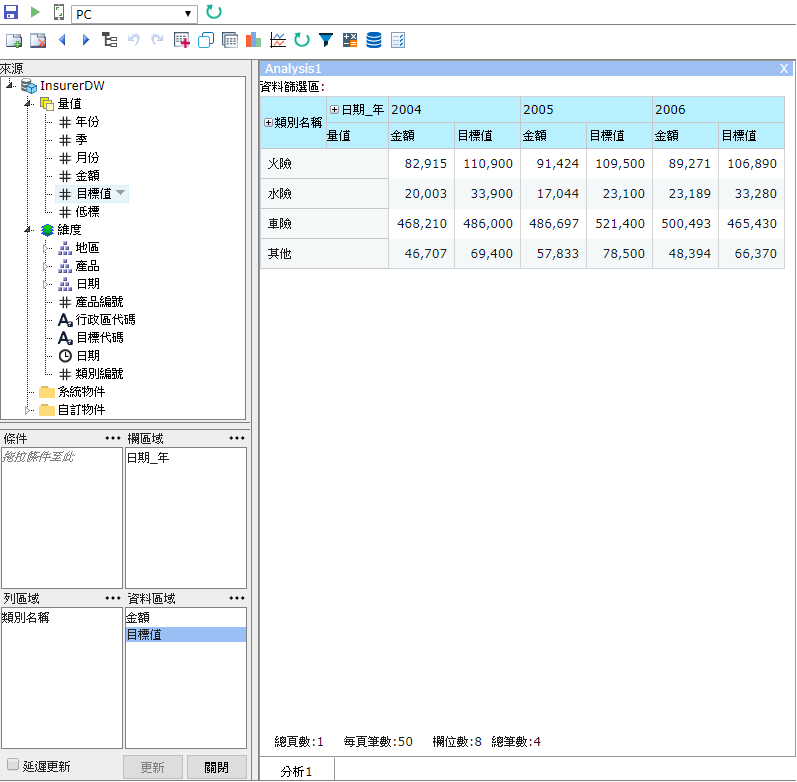Open the PC device dropdown
Image resolution: width=797 pixels, height=782 pixels.
pyautogui.click(x=134, y=14)
